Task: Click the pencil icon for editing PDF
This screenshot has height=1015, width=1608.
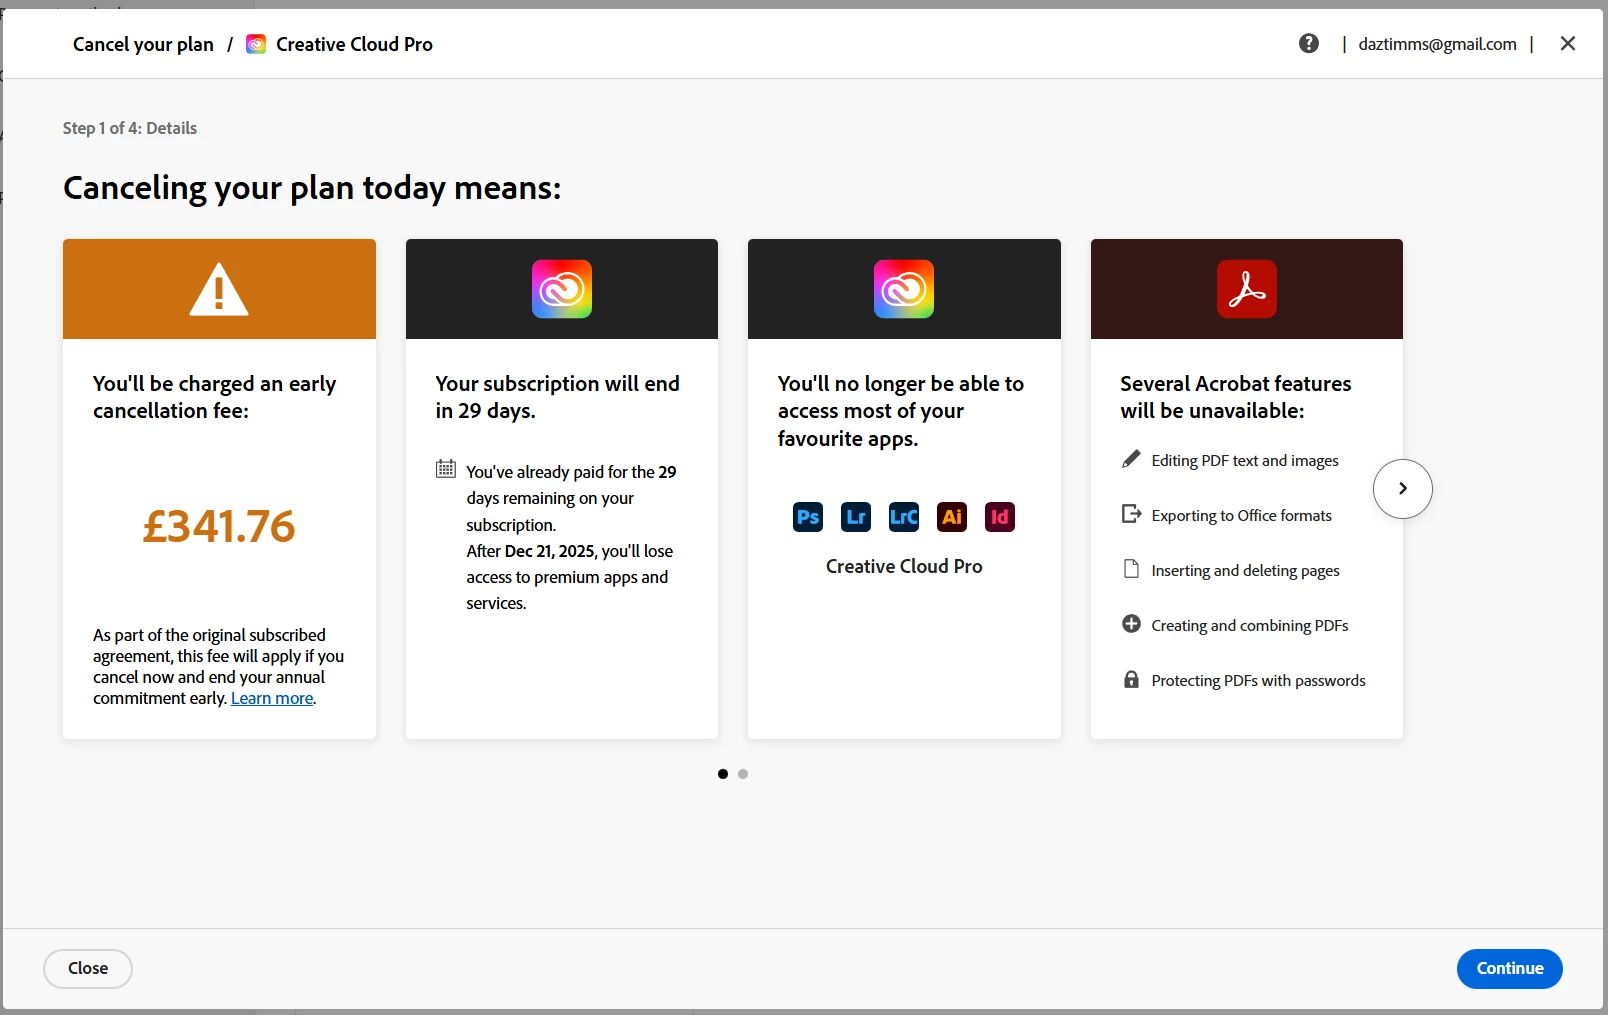Action: (1131, 459)
